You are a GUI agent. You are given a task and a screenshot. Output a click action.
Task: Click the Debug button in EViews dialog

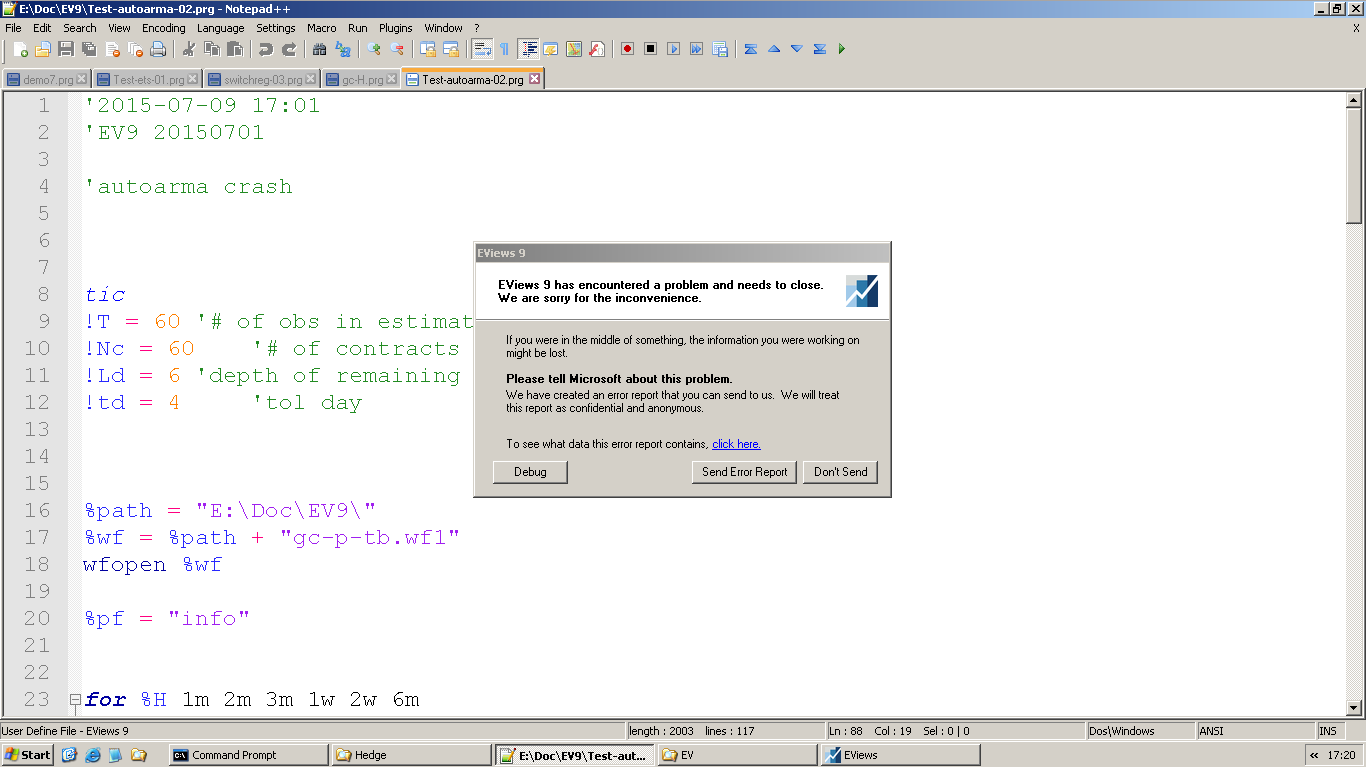(x=530, y=472)
